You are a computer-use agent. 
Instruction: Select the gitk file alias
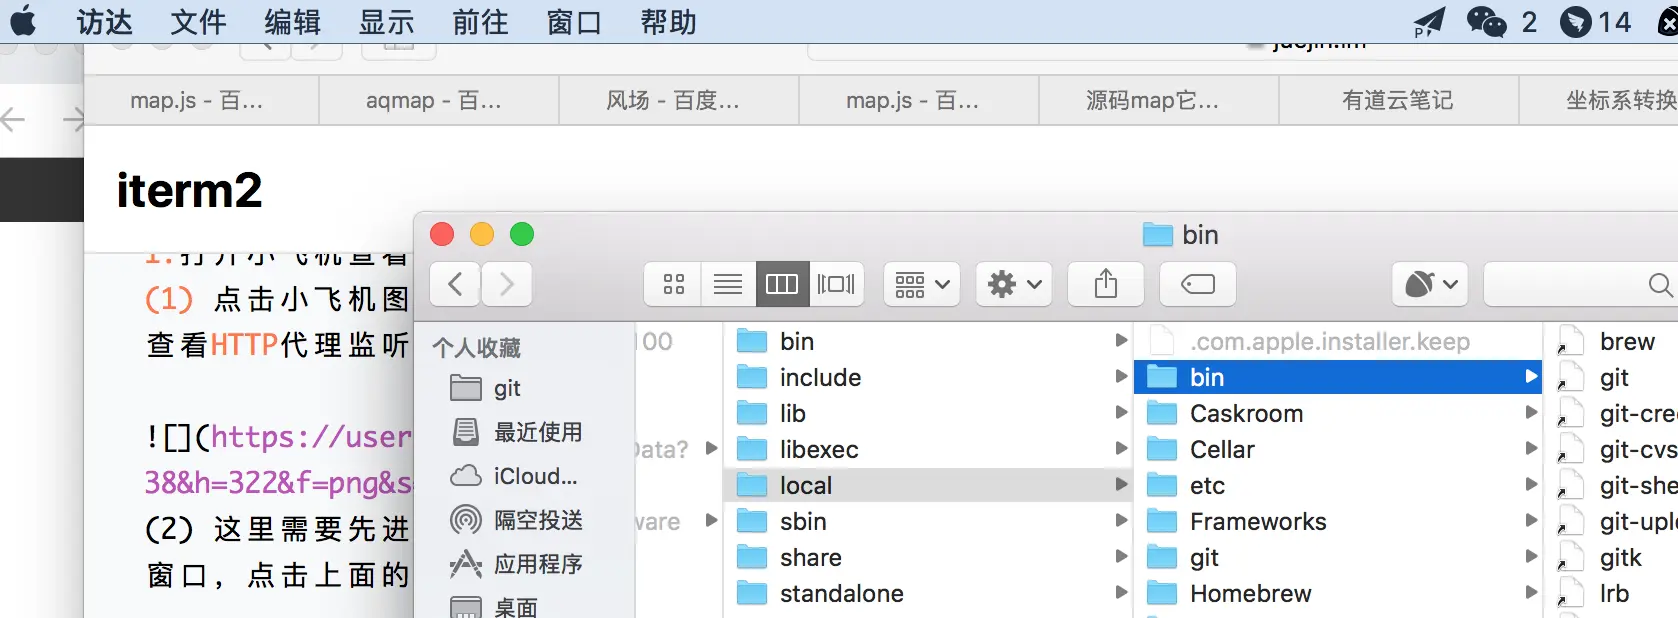(x=1612, y=557)
